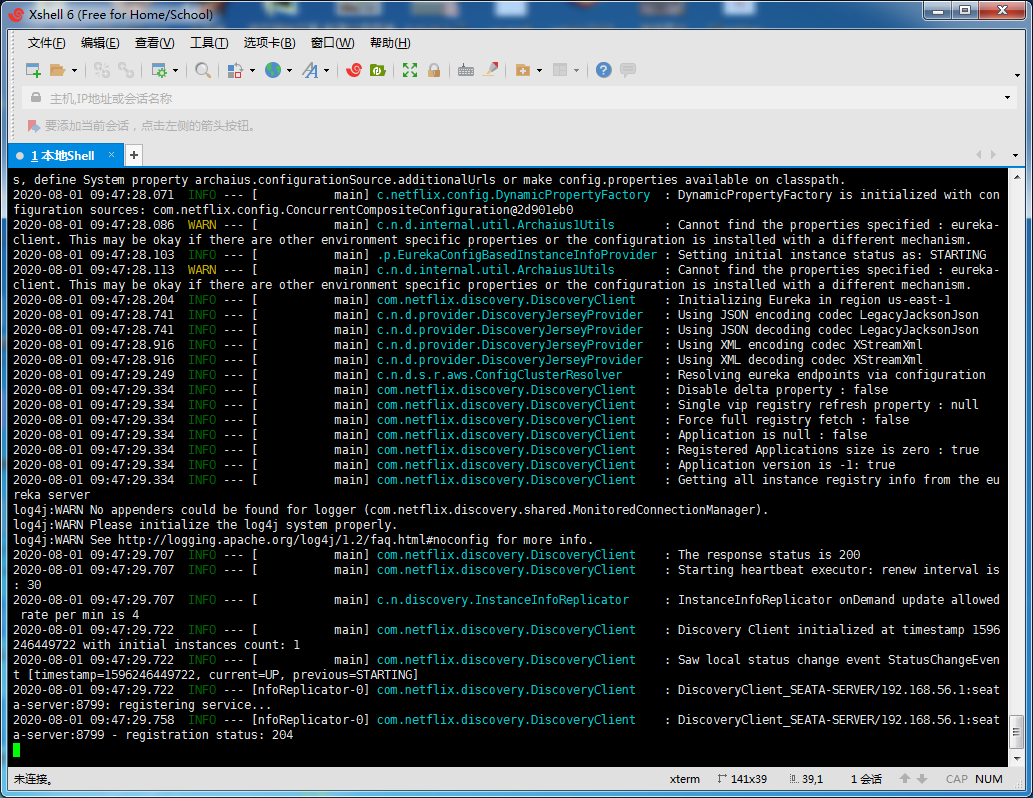Click the green terminal cursor block
1033x798 pixels.
pyautogui.click(x=16, y=750)
